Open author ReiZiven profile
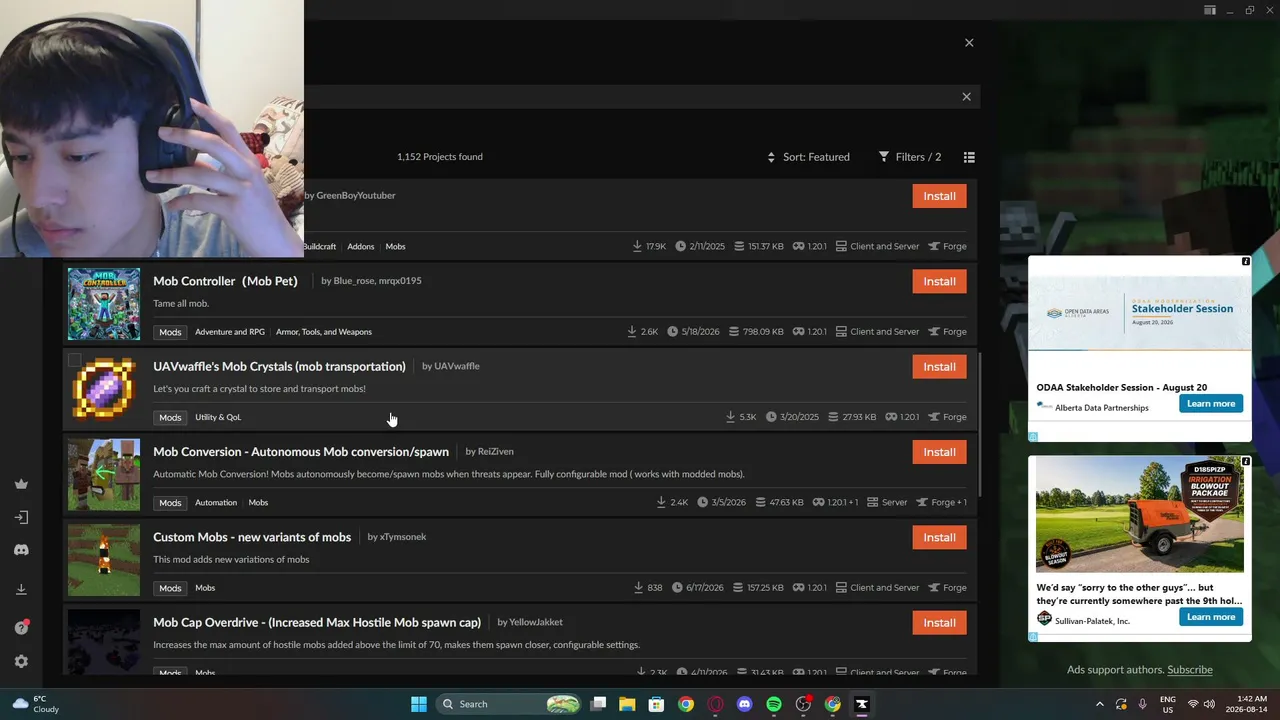The height and width of the screenshot is (720, 1280). [496, 451]
